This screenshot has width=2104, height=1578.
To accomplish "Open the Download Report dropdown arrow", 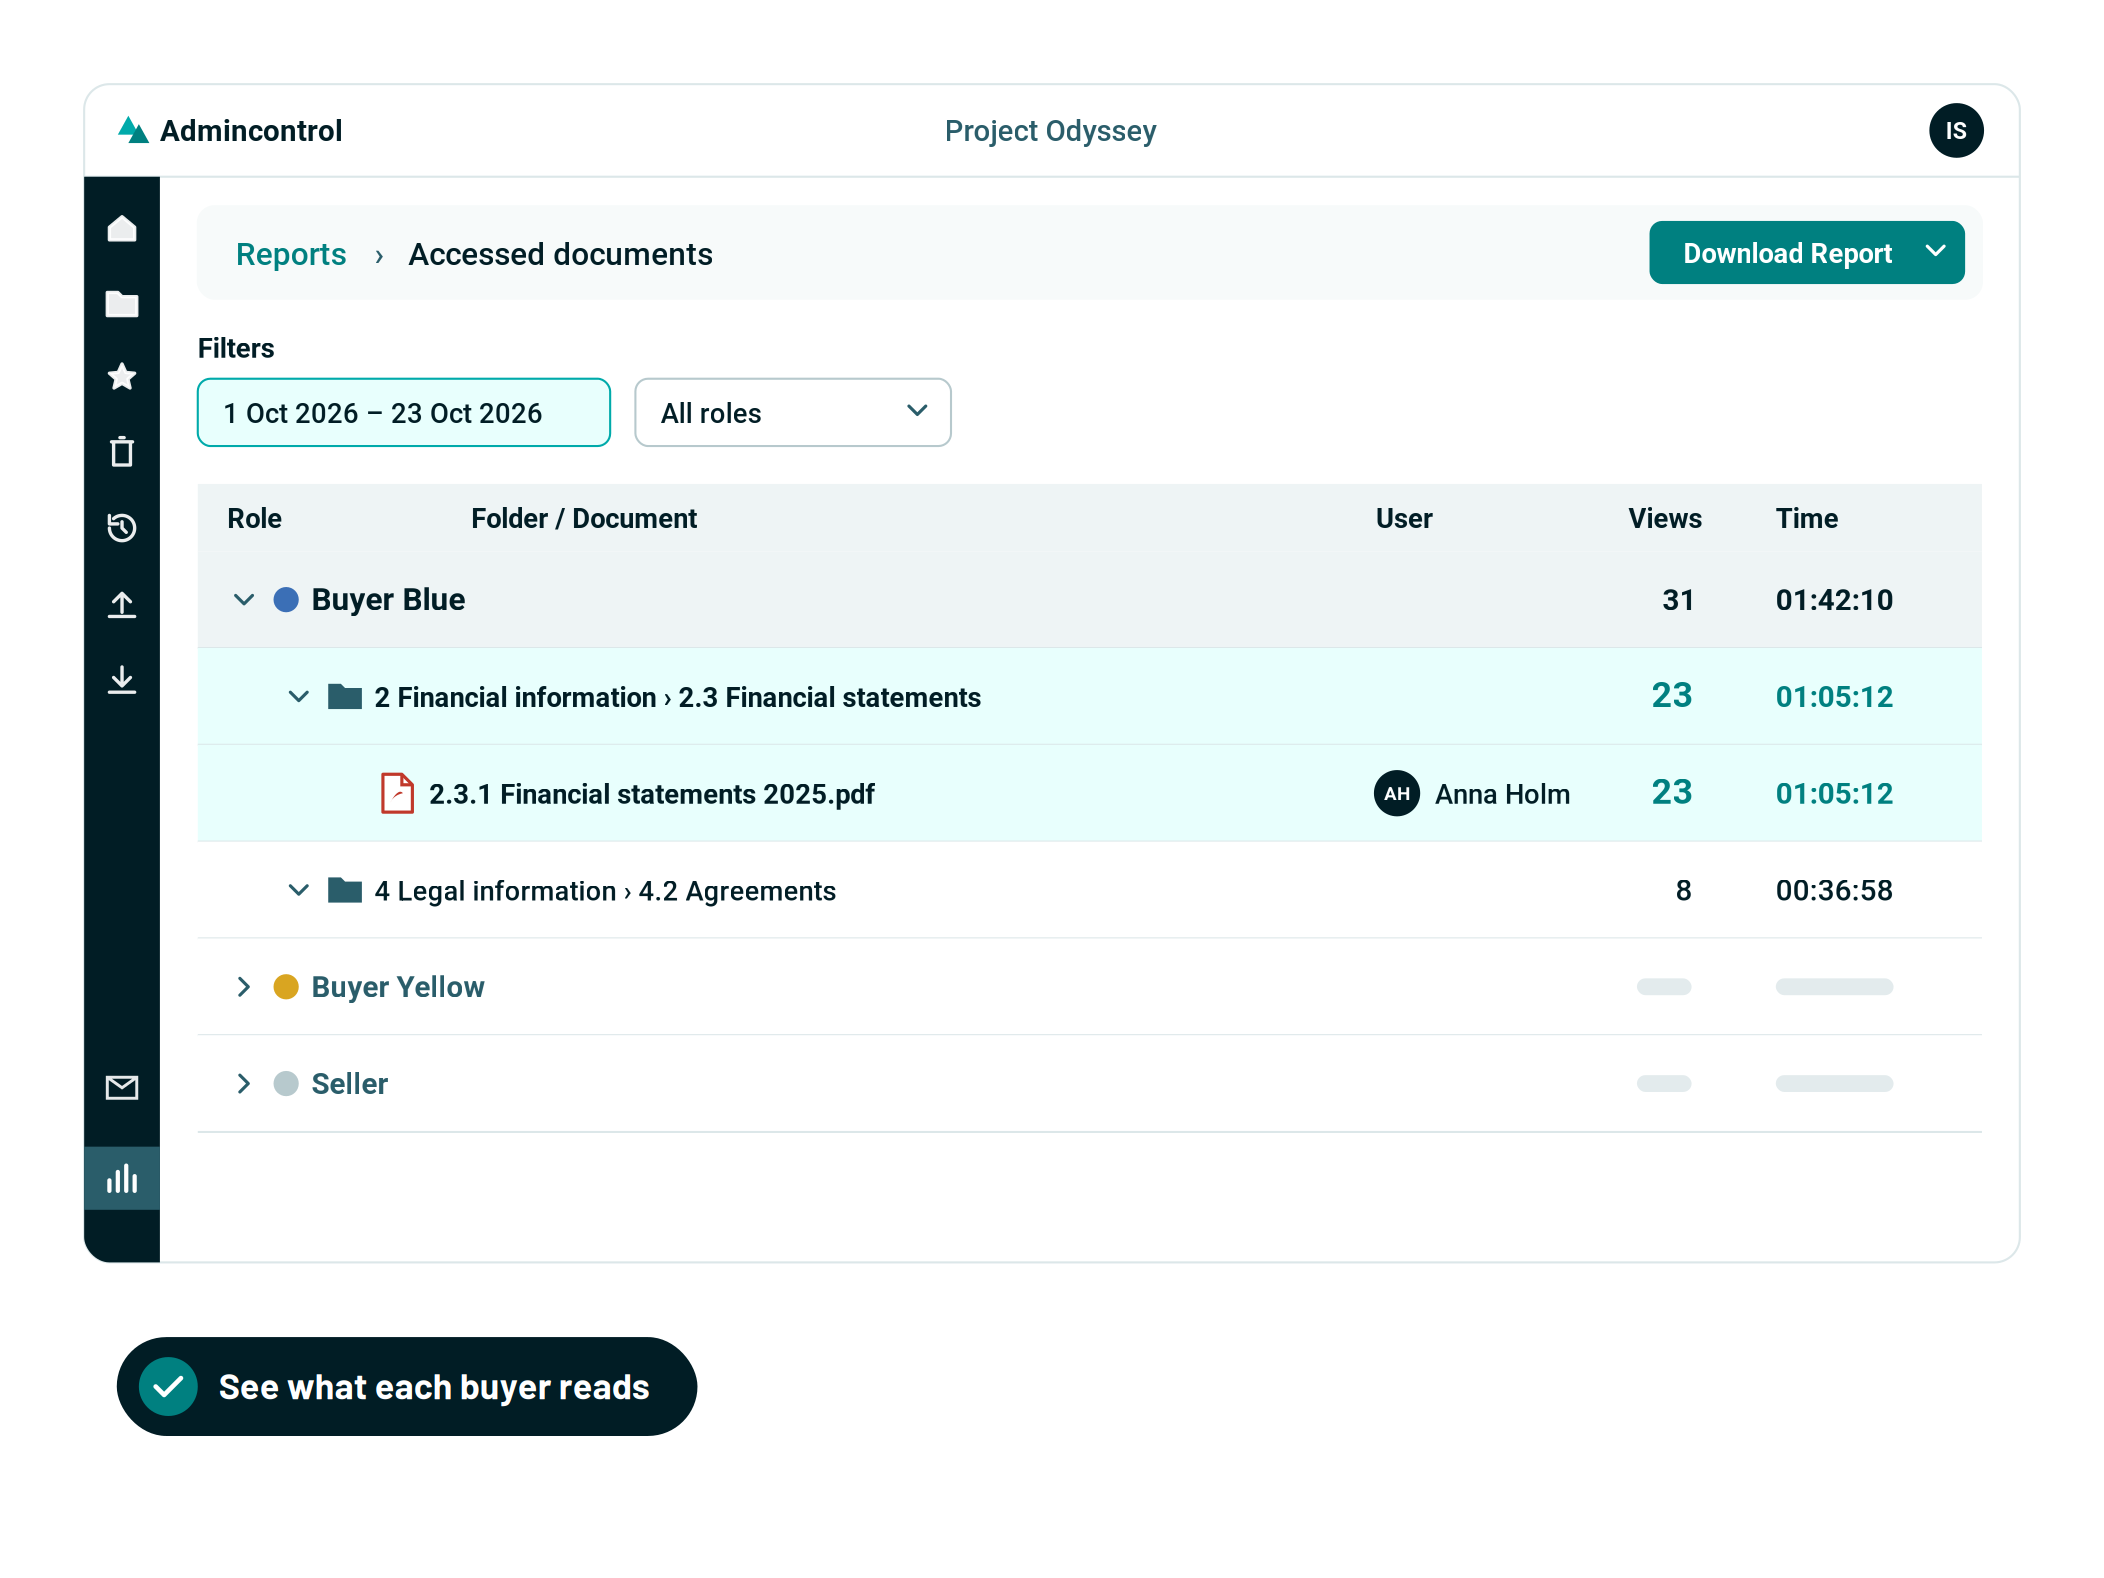I will (x=1936, y=252).
